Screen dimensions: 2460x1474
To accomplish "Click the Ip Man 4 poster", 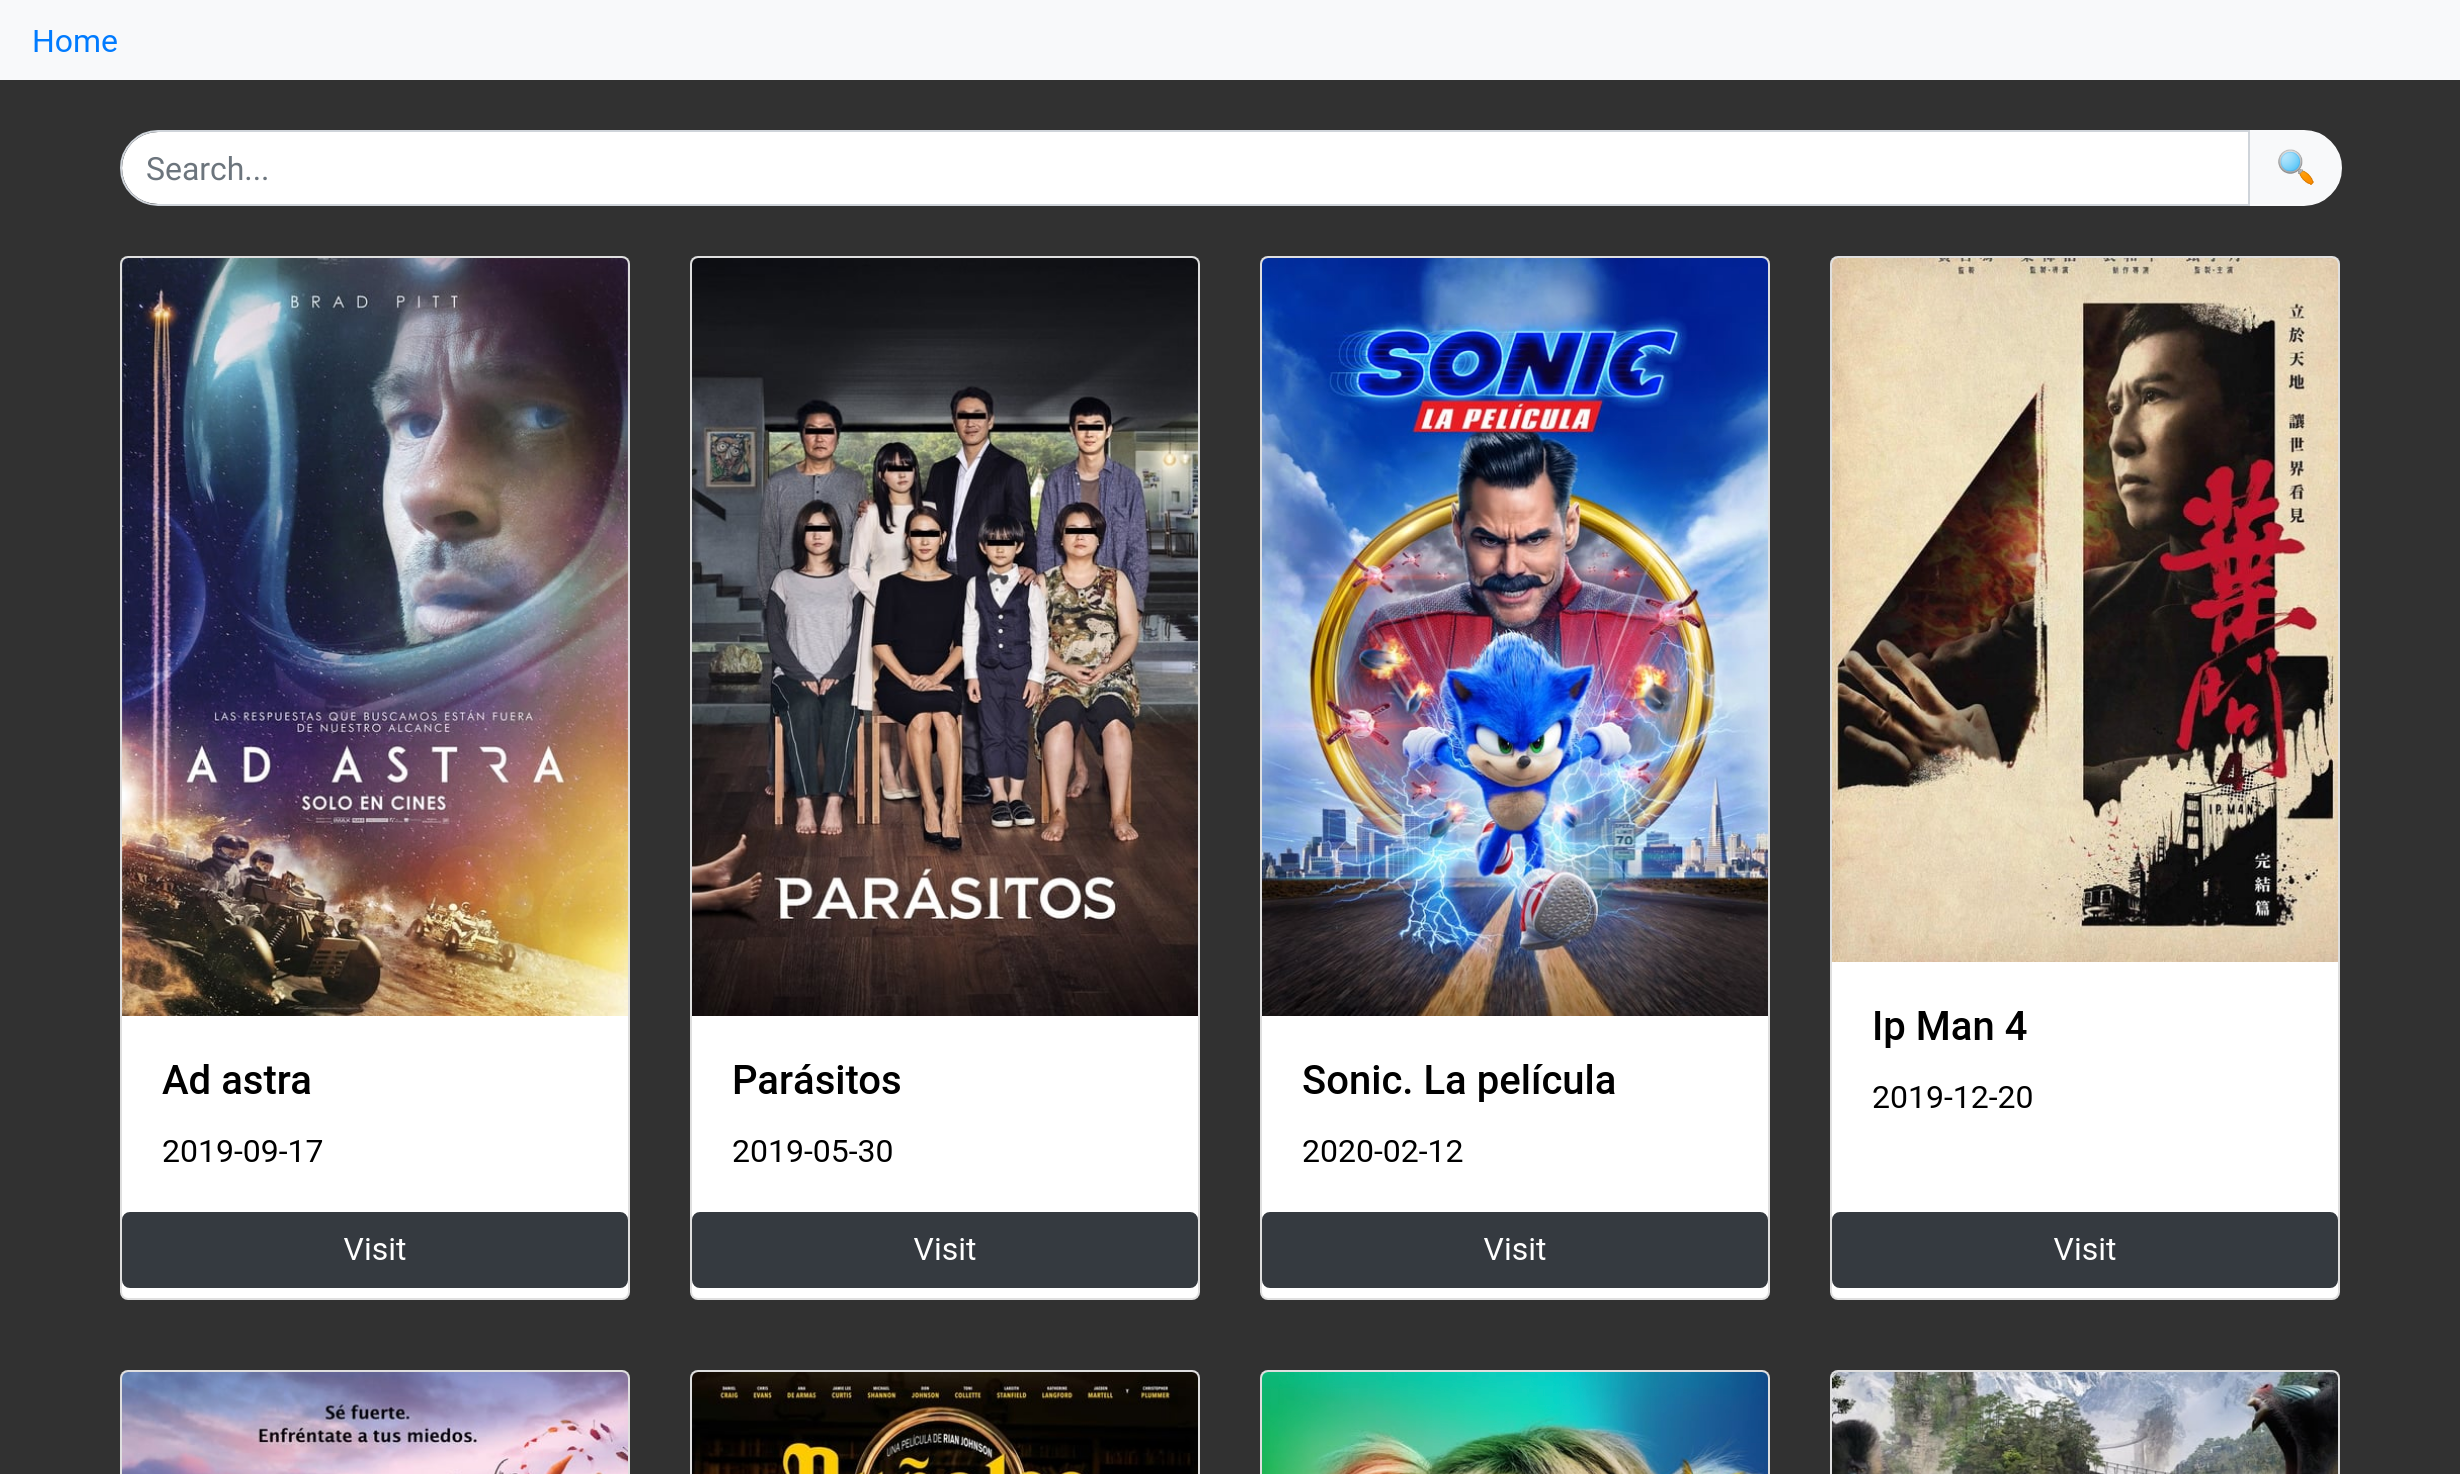I will tap(2085, 610).
